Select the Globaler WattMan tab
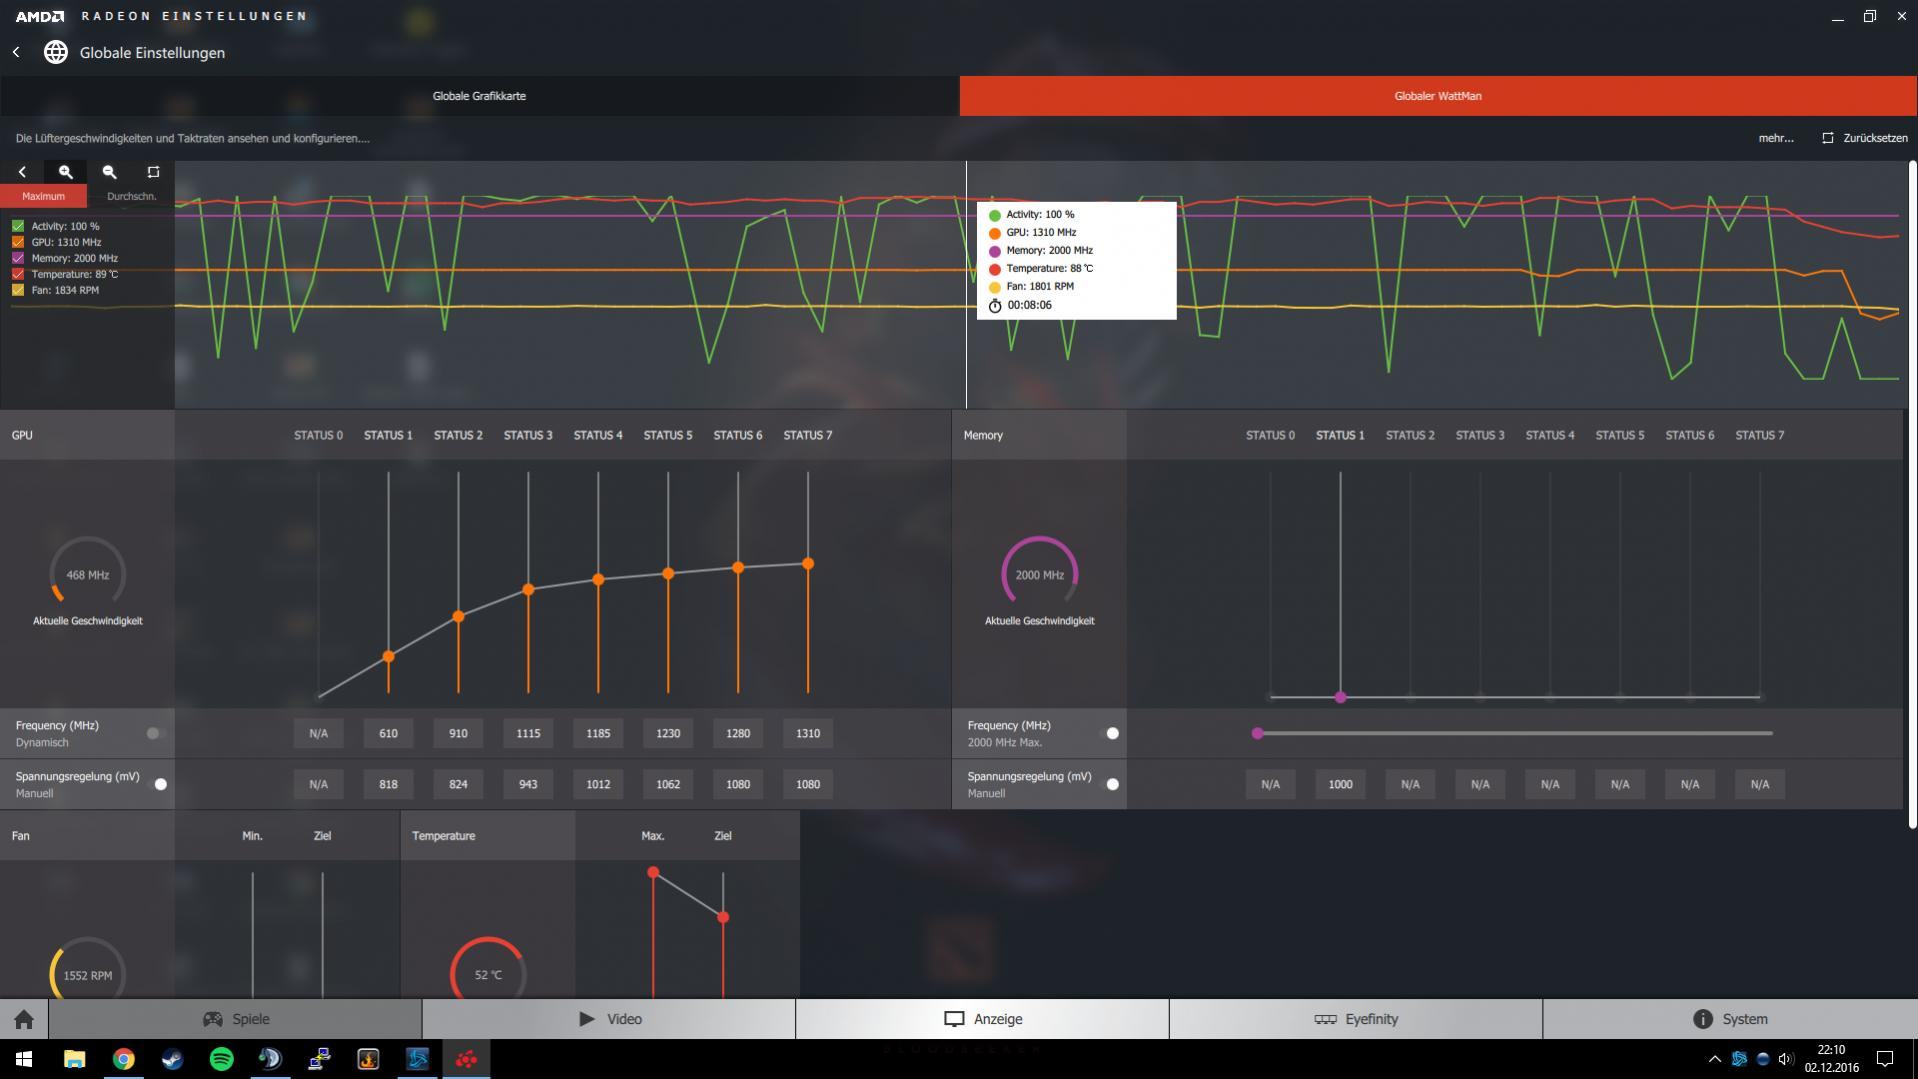The image size is (1918, 1079). click(1438, 96)
